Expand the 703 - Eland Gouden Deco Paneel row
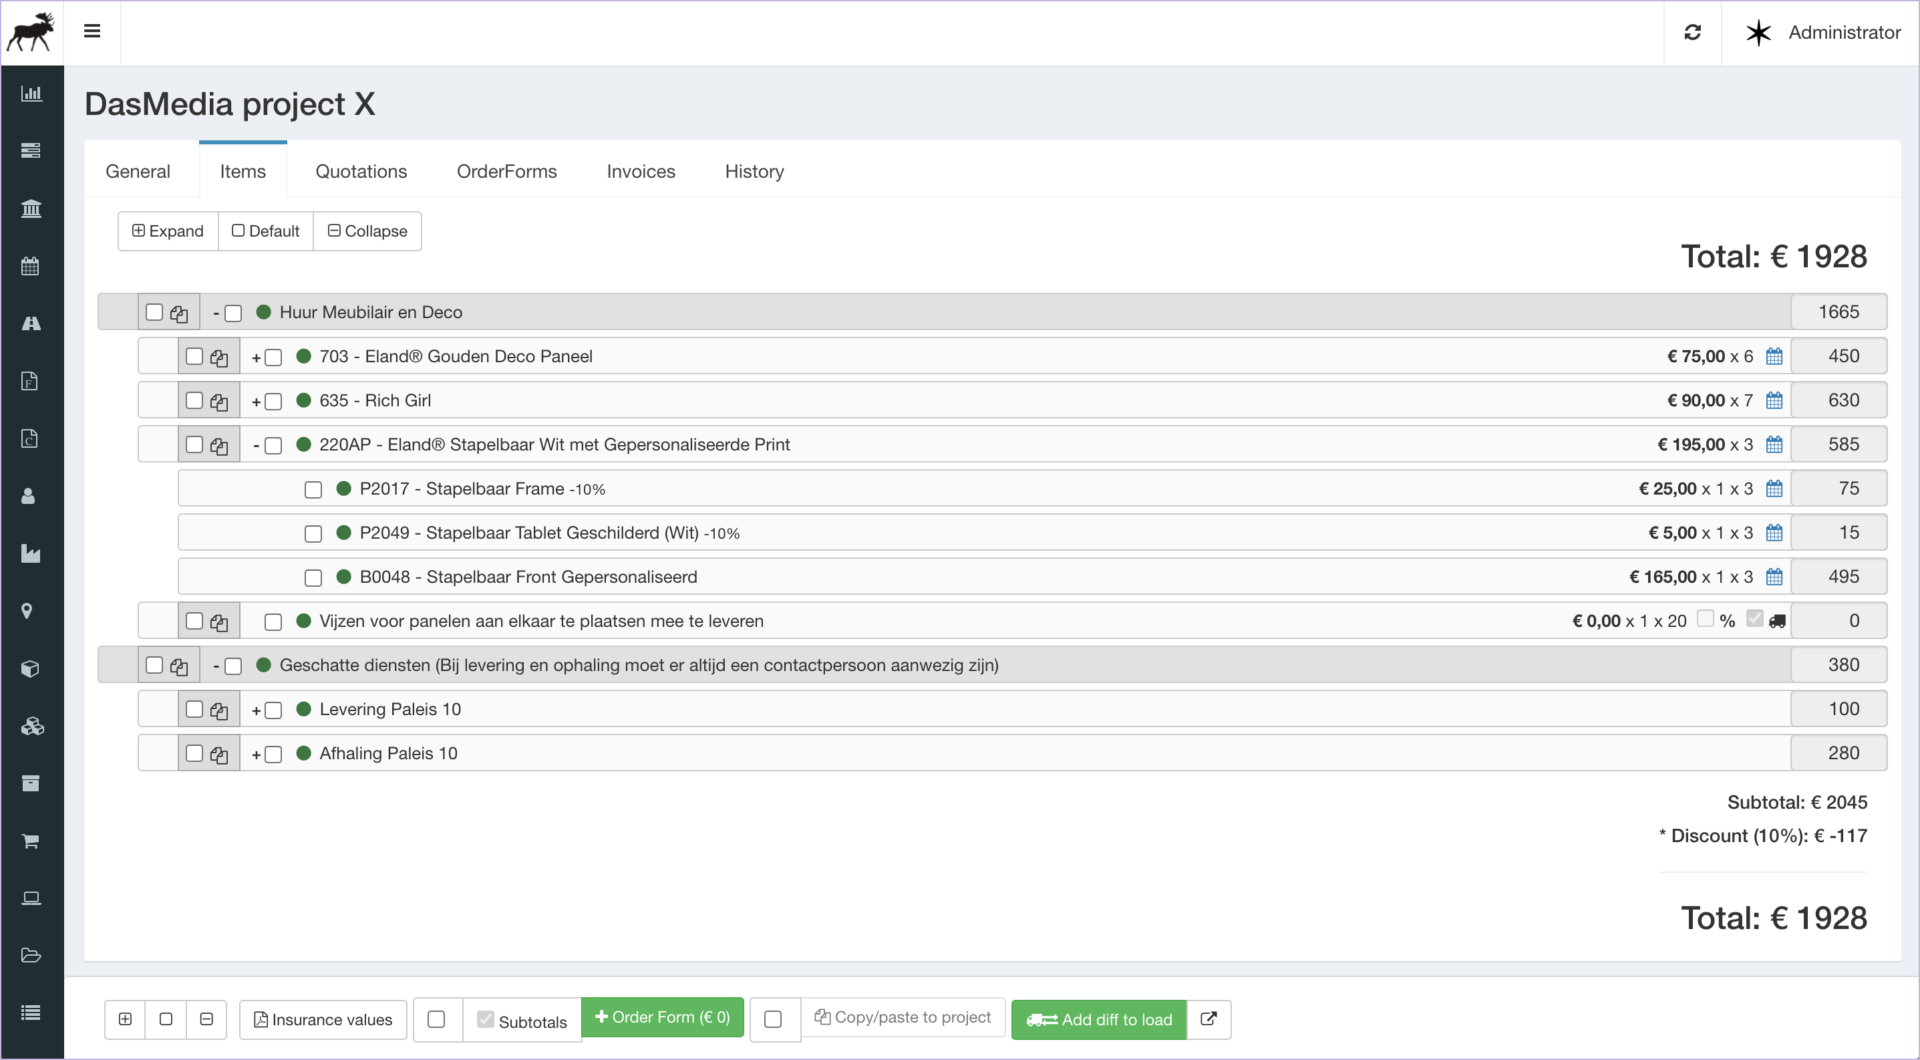Image resolution: width=1920 pixels, height=1060 pixels. [256, 358]
